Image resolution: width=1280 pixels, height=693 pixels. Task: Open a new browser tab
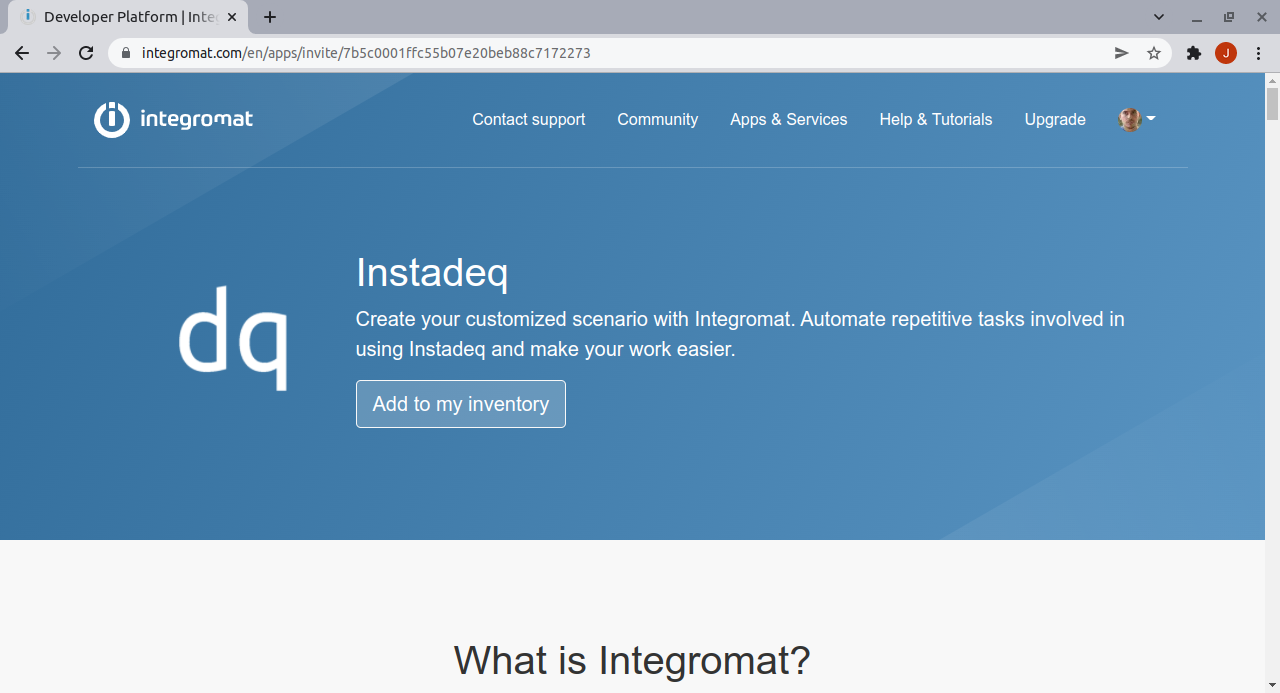270,17
